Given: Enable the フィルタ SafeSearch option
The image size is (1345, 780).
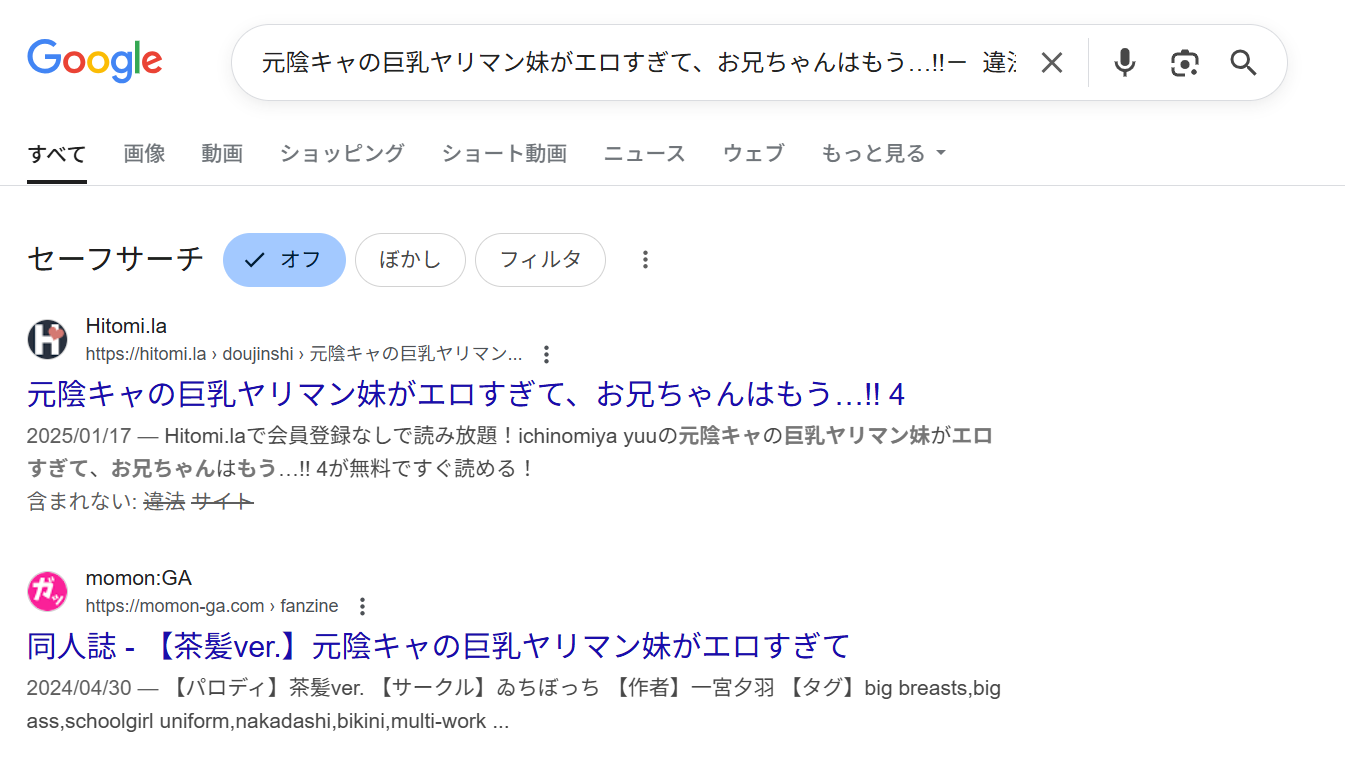Looking at the screenshot, I should pyautogui.click(x=540, y=259).
